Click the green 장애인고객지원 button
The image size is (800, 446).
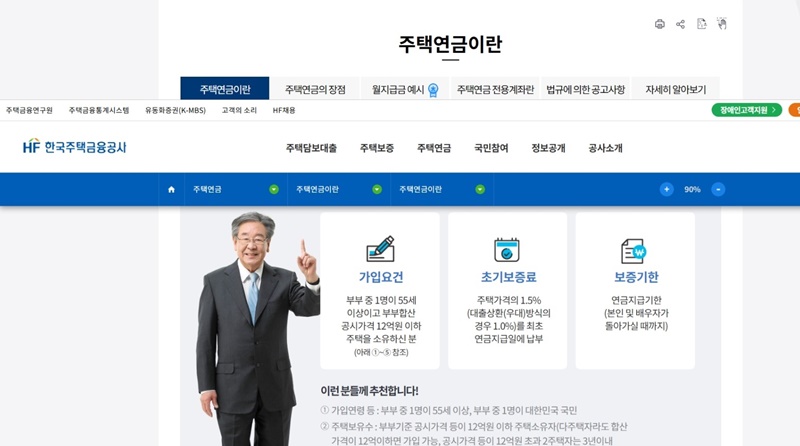coord(746,110)
